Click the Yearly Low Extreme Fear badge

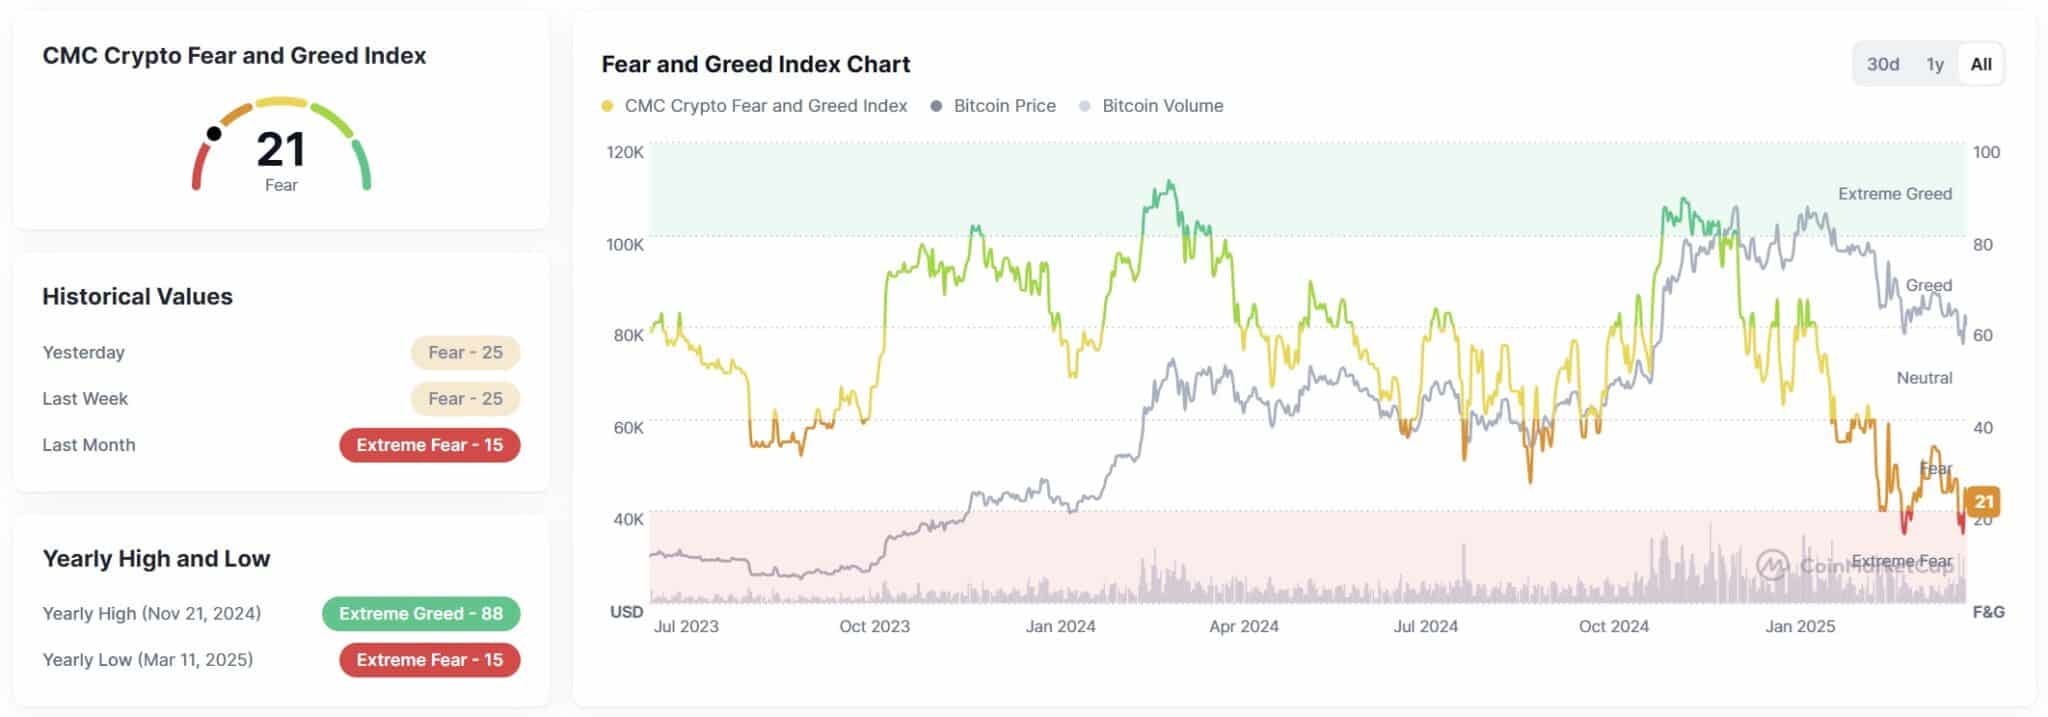tap(429, 660)
